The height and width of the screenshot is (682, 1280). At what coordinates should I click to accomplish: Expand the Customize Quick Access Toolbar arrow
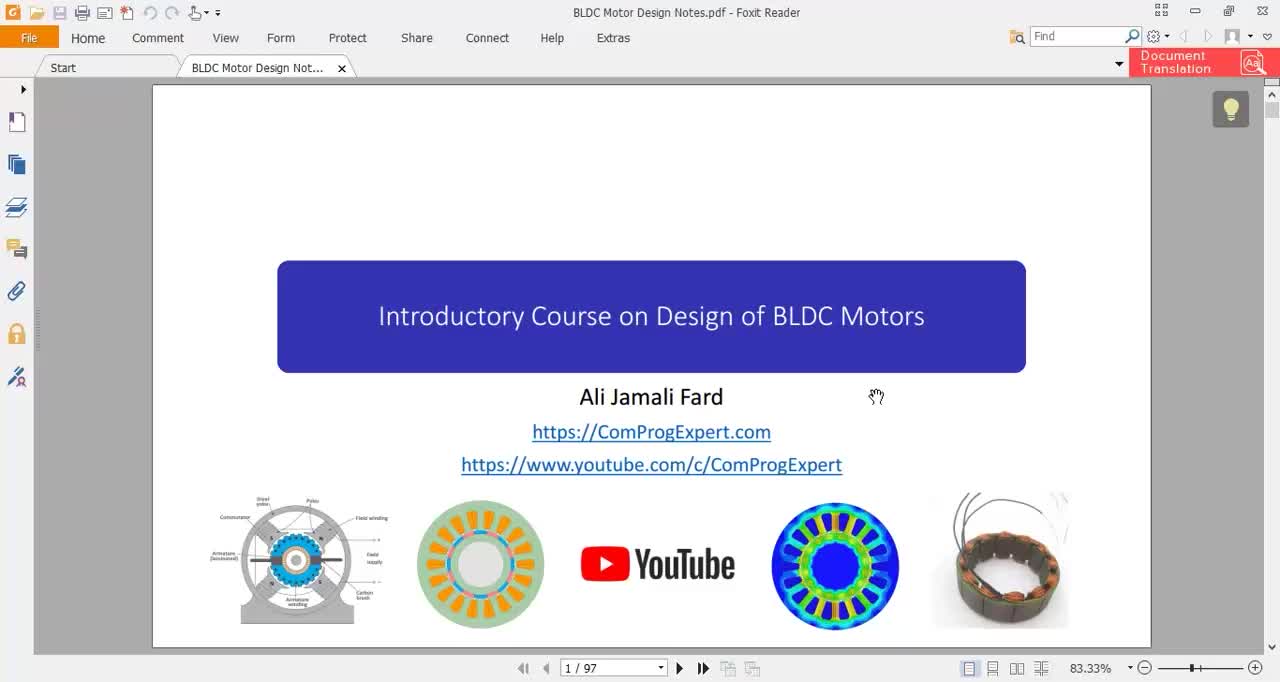coord(218,13)
